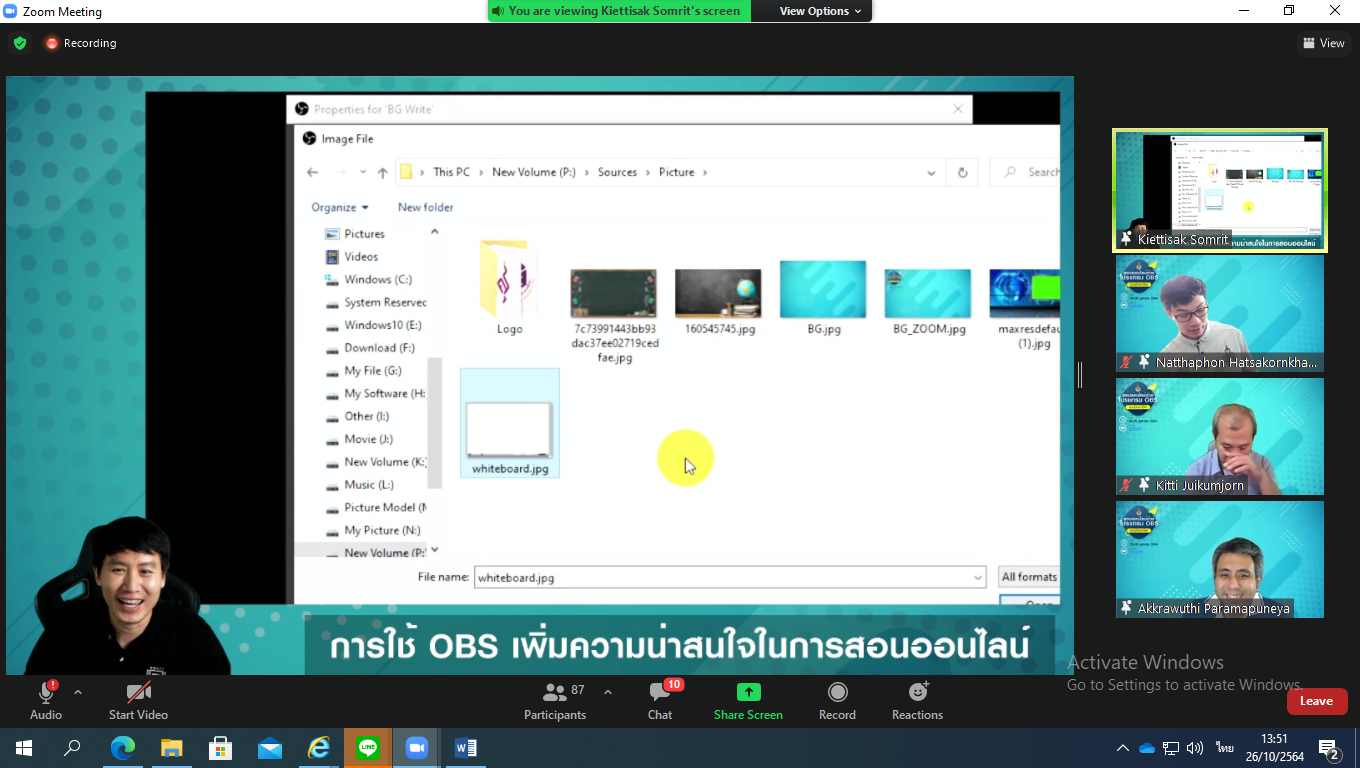The height and width of the screenshot is (768, 1360).
Task: Switch the Thai input language indicator
Action: tap(1224, 747)
